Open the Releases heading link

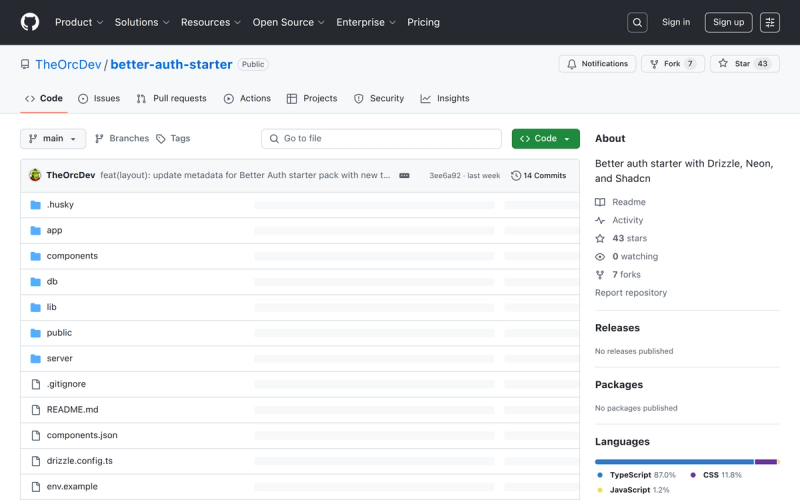point(617,328)
